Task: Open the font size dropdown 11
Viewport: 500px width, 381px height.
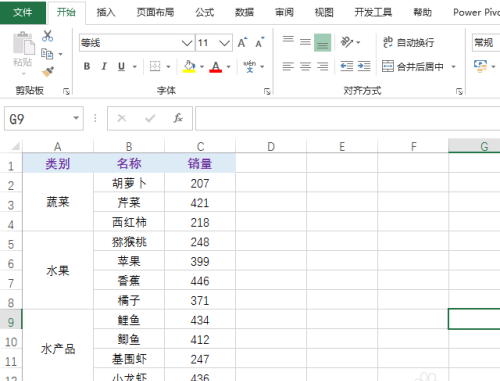Action: [224, 43]
